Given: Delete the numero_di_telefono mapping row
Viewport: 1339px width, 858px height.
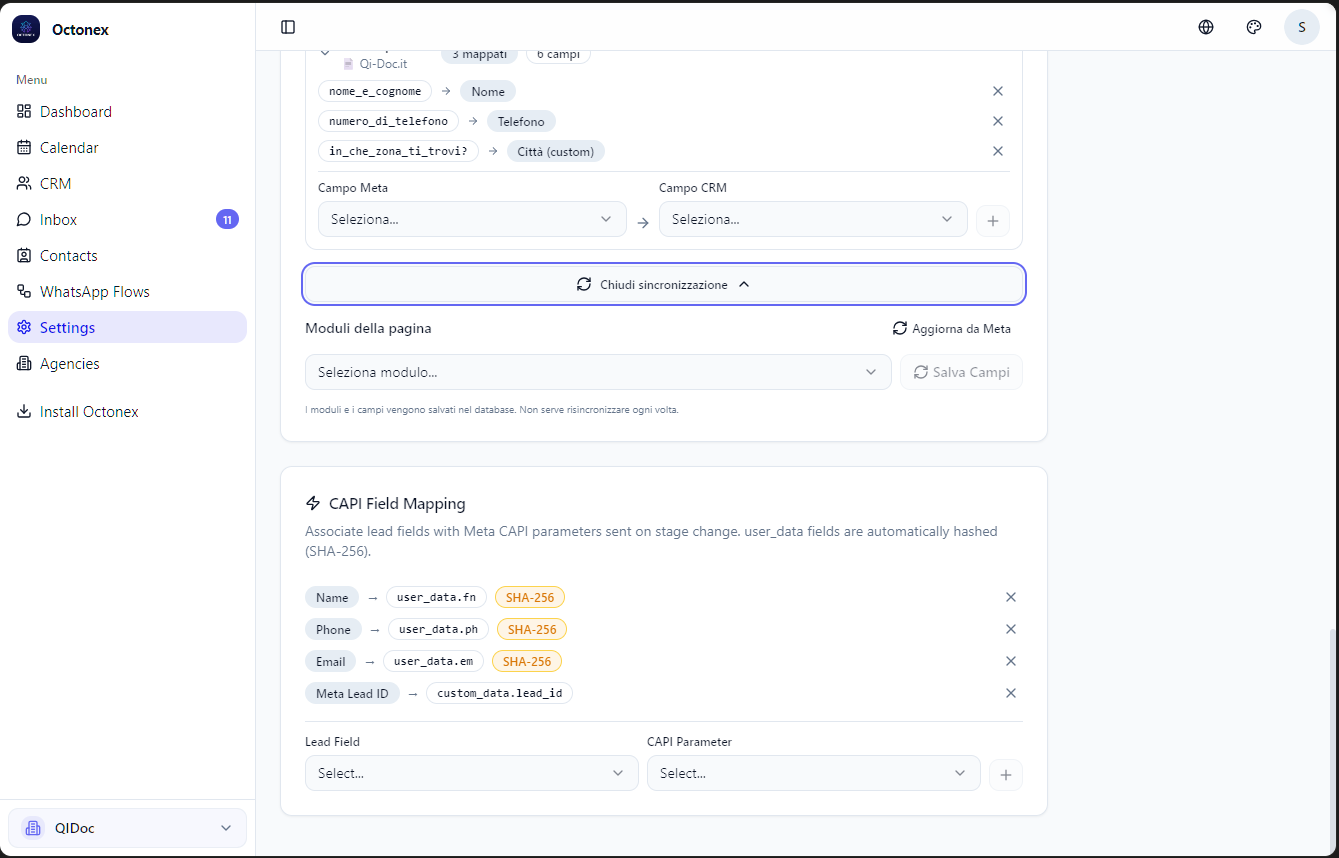Looking at the screenshot, I should tap(997, 121).
